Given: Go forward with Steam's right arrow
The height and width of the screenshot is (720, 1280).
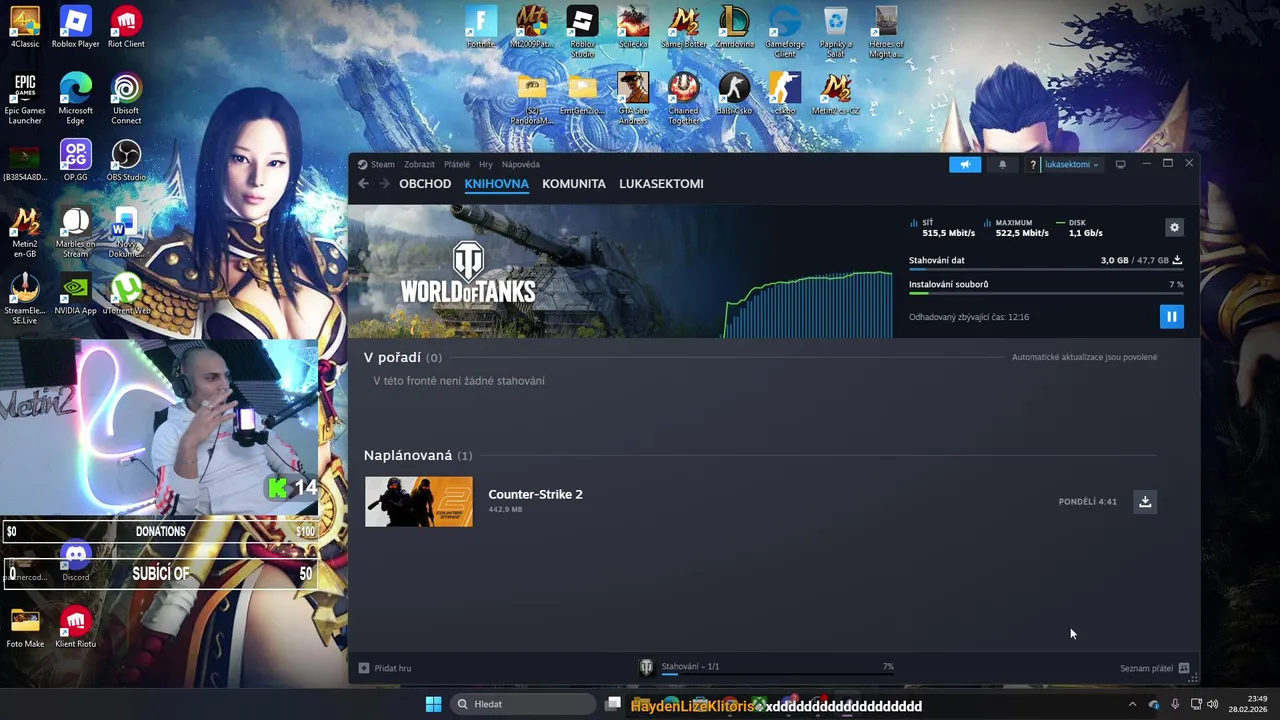Looking at the screenshot, I should click(384, 183).
